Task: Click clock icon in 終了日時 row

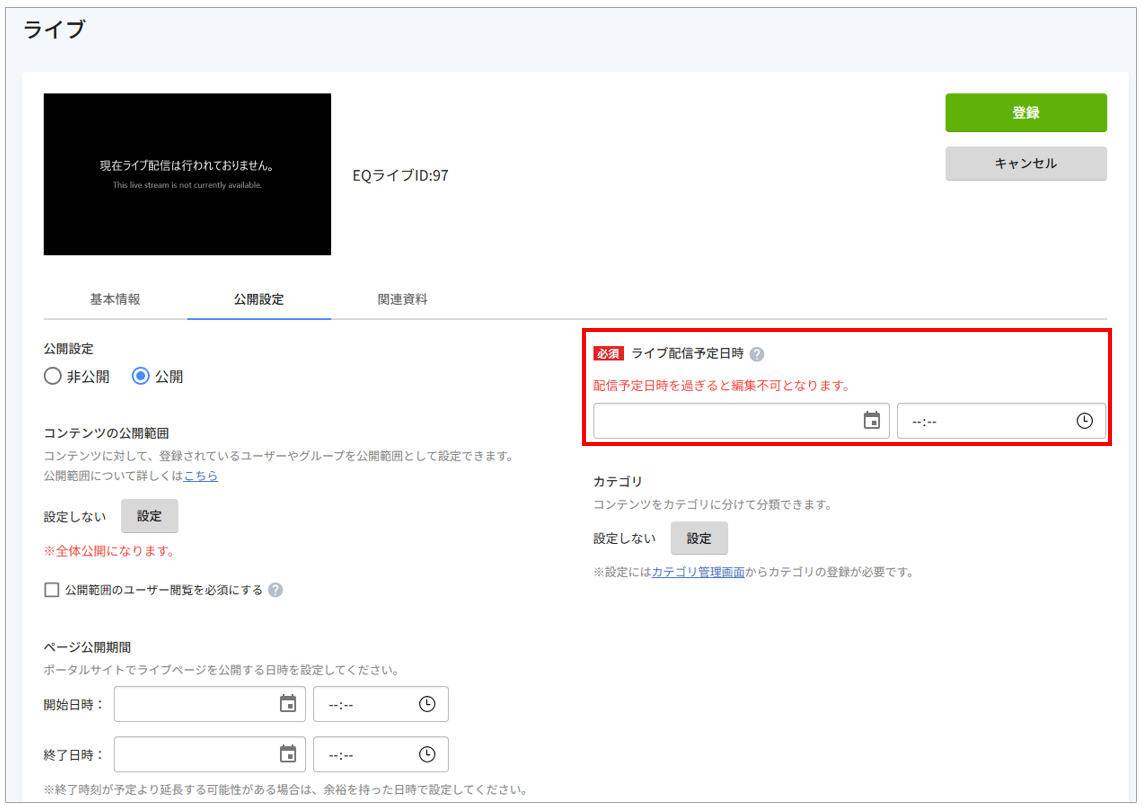Action: coord(427,754)
